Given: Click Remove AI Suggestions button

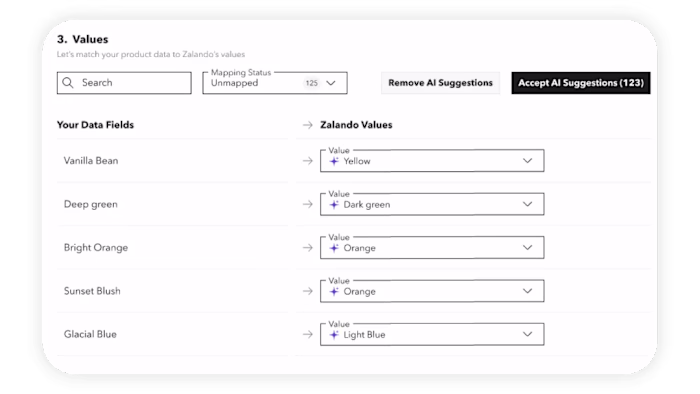Looking at the screenshot, I should pos(440,83).
